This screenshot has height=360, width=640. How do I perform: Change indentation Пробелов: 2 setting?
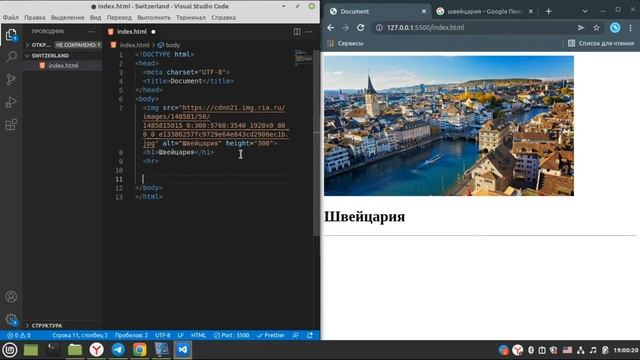pyautogui.click(x=131, y=335)
